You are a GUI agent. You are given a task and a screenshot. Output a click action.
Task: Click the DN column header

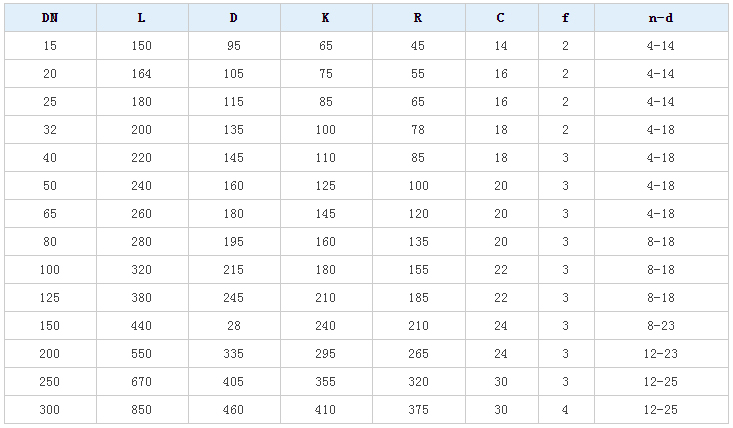click(x=50, y=18)
